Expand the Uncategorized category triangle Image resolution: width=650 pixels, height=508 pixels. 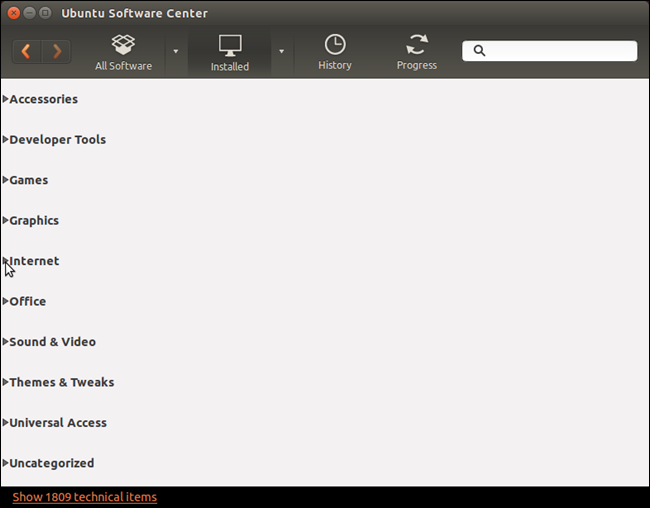click(x=5, y=463)
